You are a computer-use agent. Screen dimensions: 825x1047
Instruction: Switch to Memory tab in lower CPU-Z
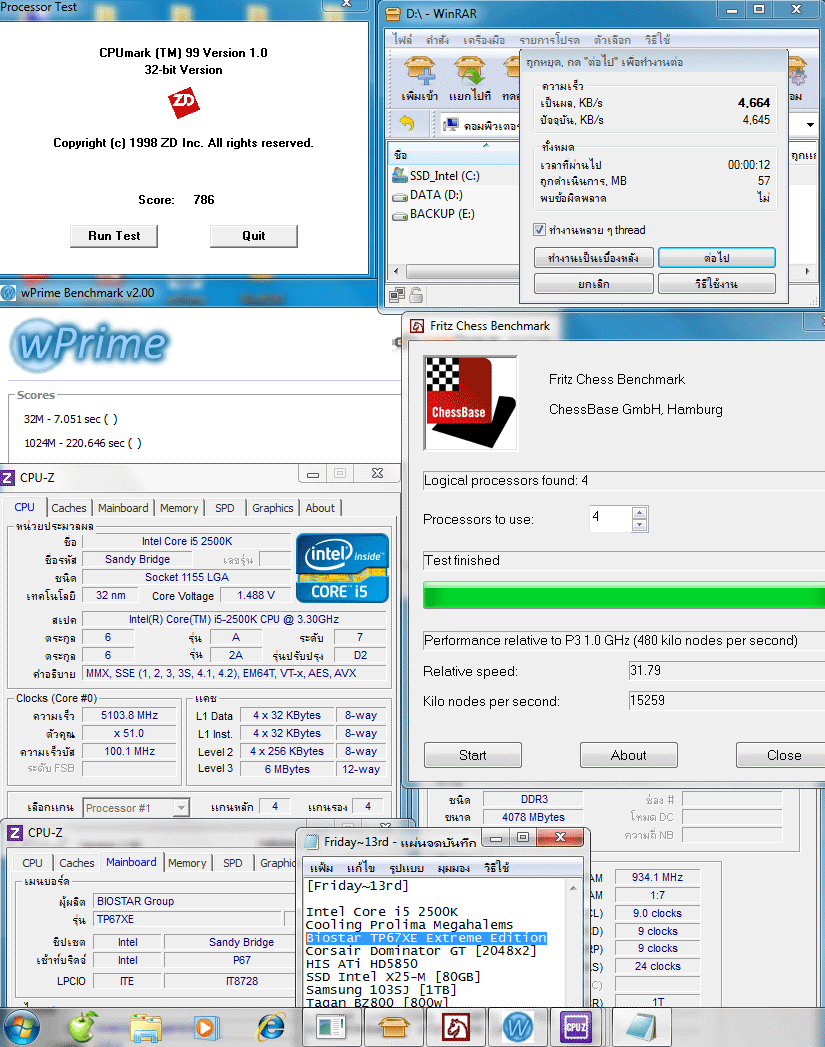pos(187,863)
